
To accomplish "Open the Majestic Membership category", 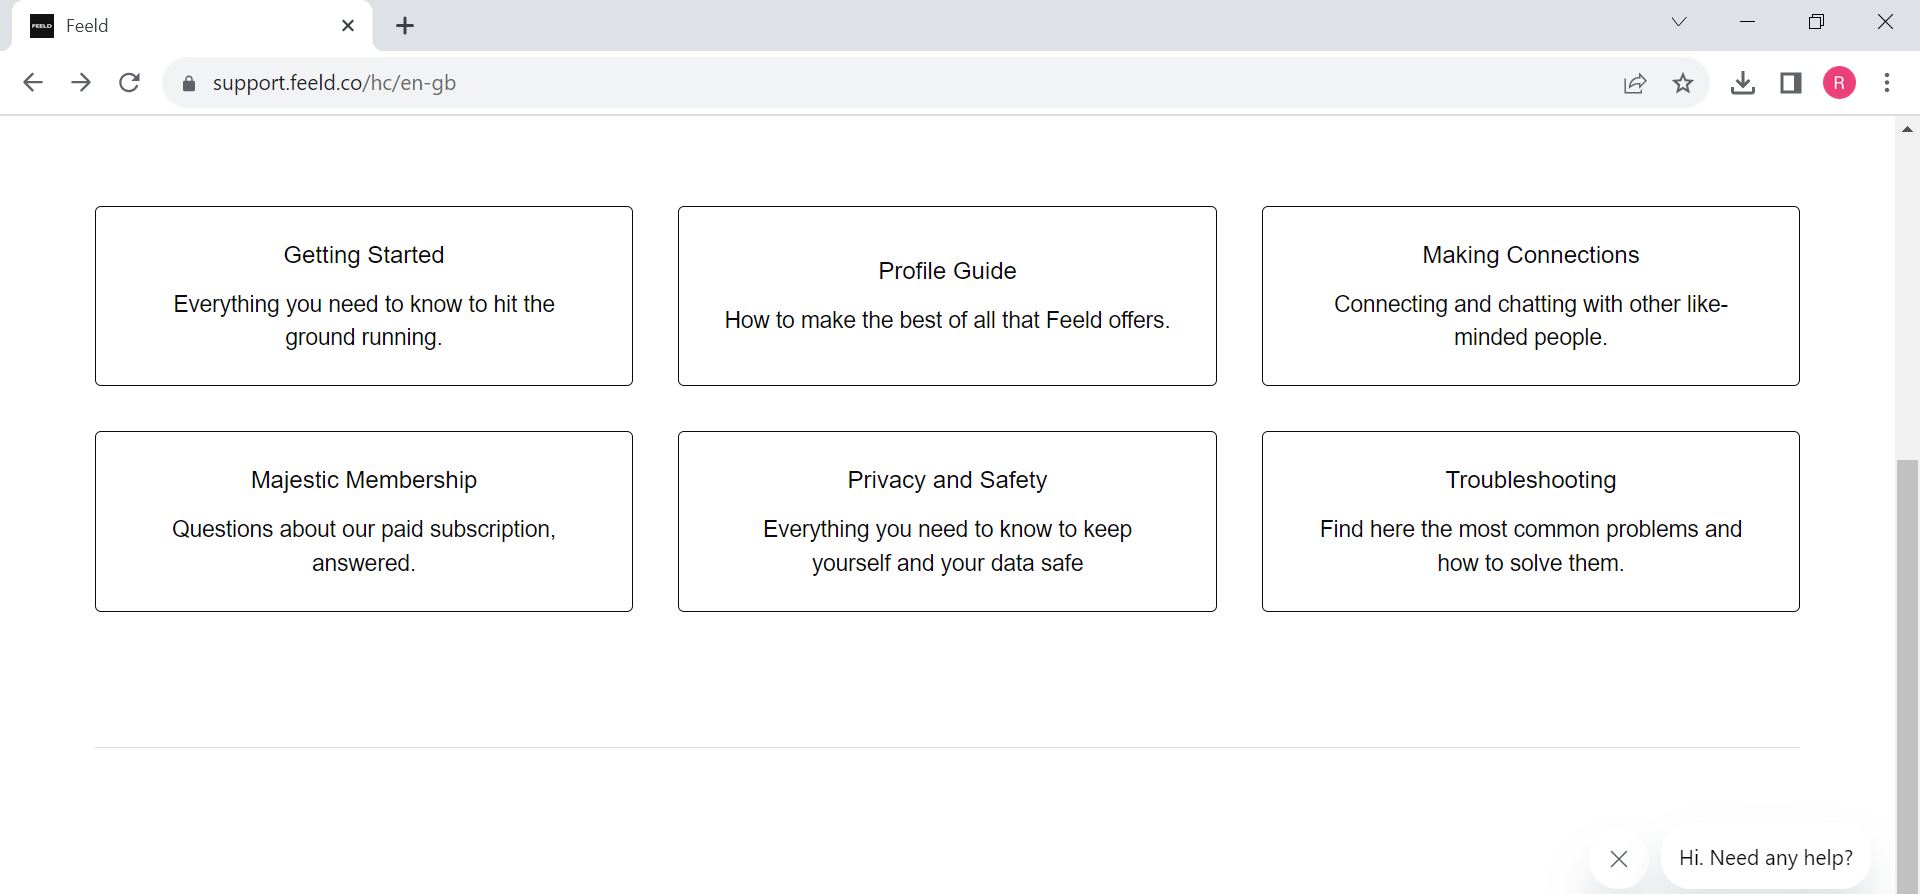I will [364, 521].
